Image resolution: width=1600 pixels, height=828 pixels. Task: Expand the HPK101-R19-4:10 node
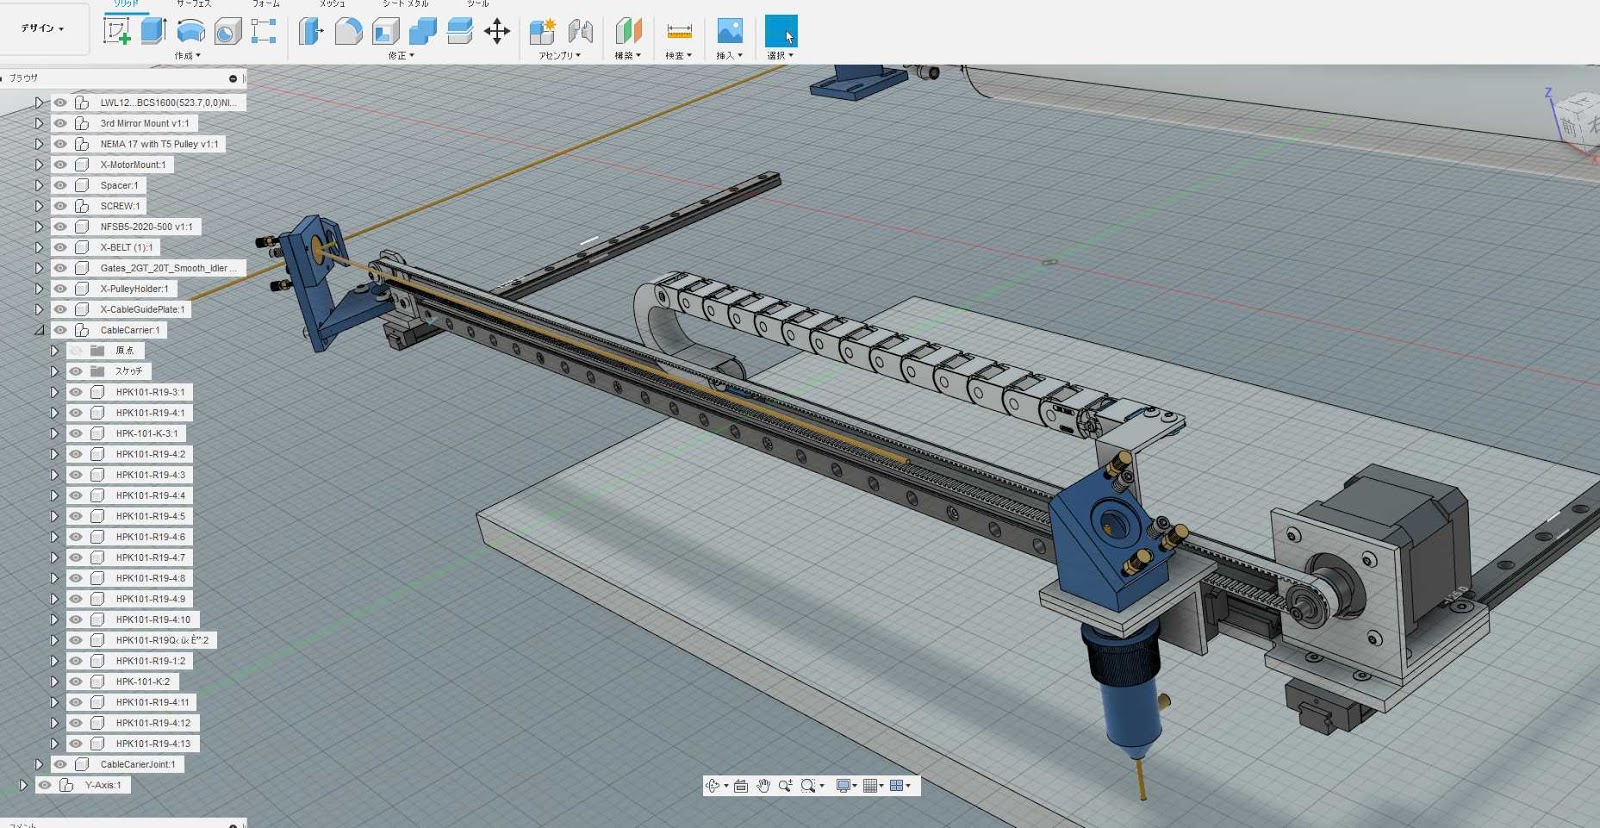(54, 619)
